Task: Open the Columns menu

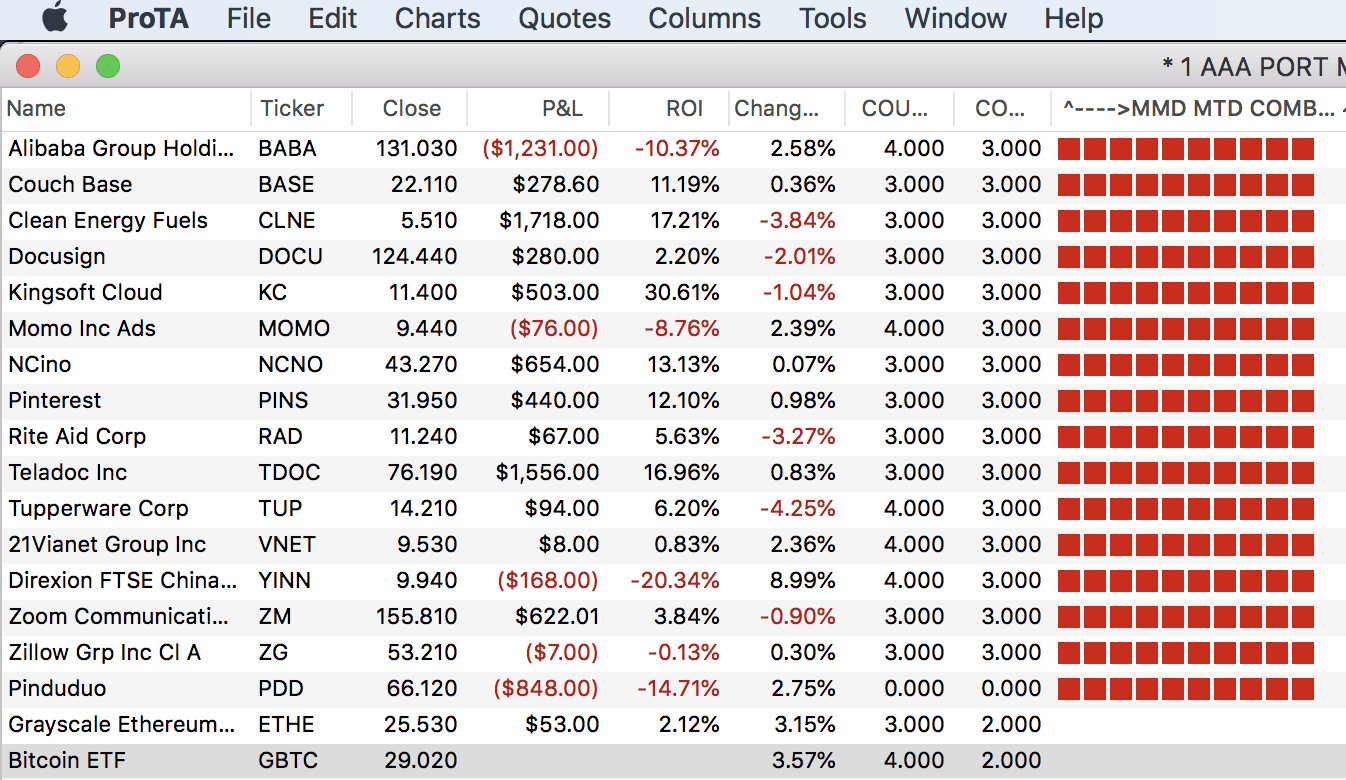Action: pos(704,18)
